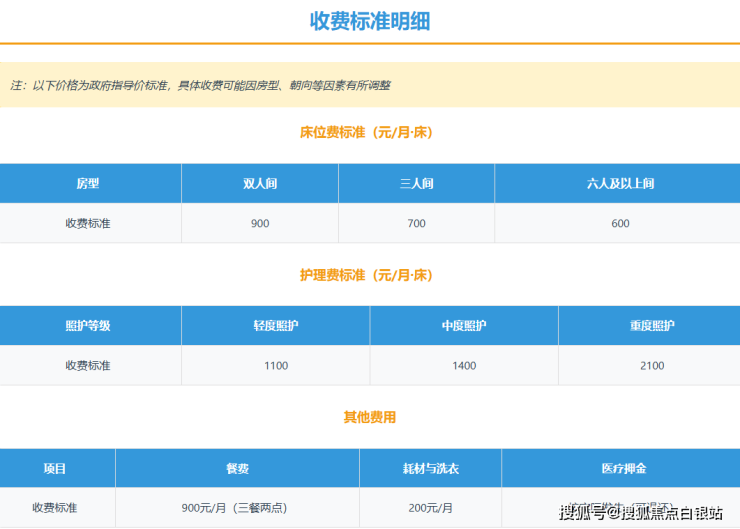
Task: Click the 收费标准明细 page title
Action: [x=369, y=21]
